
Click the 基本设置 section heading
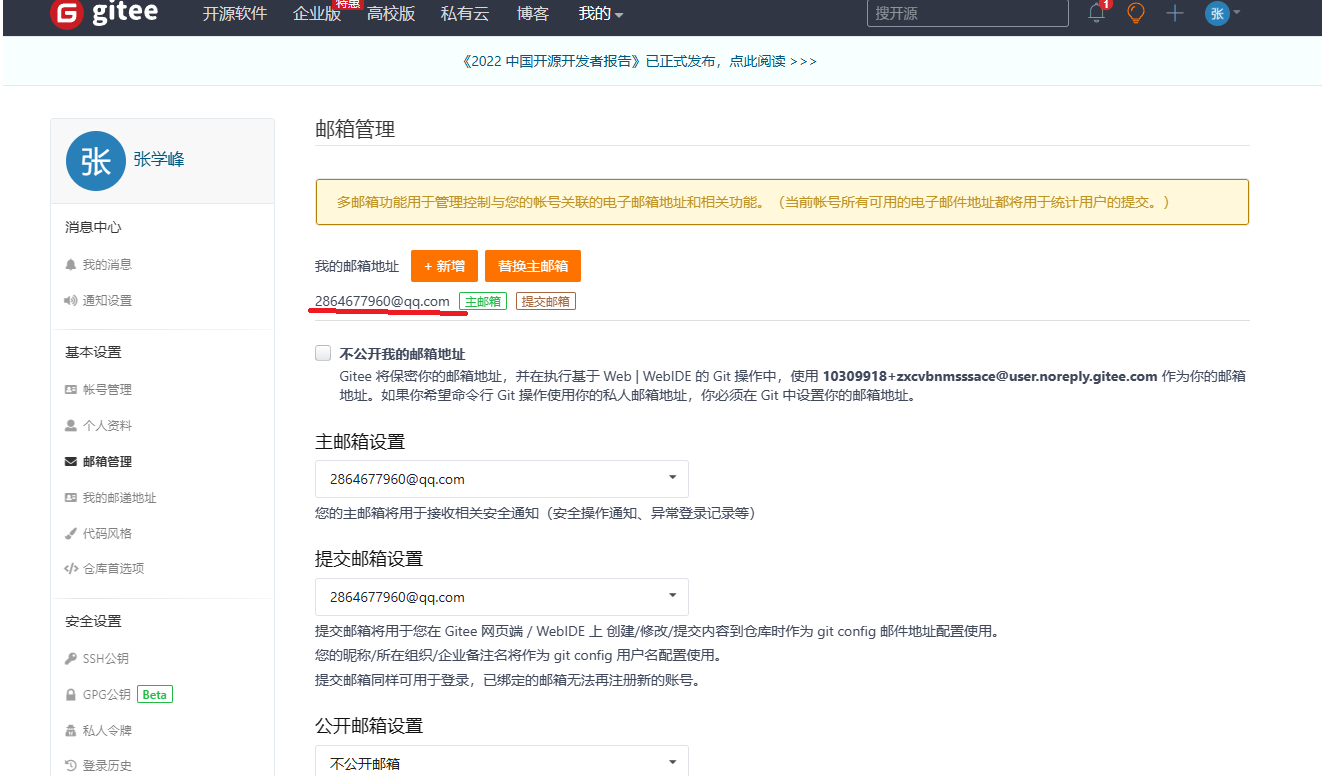coord(93,352)
